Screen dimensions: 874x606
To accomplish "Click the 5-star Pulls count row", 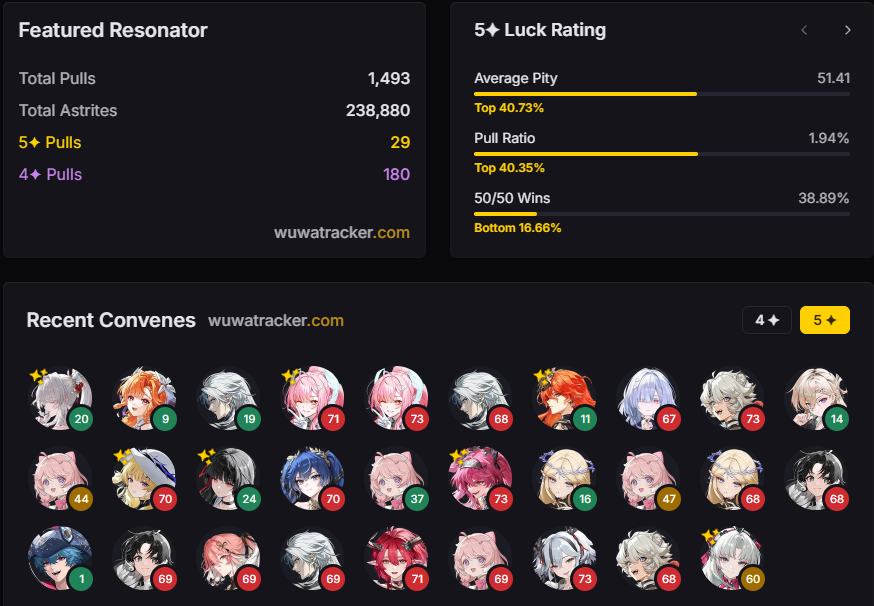I will tap(214, 142).
